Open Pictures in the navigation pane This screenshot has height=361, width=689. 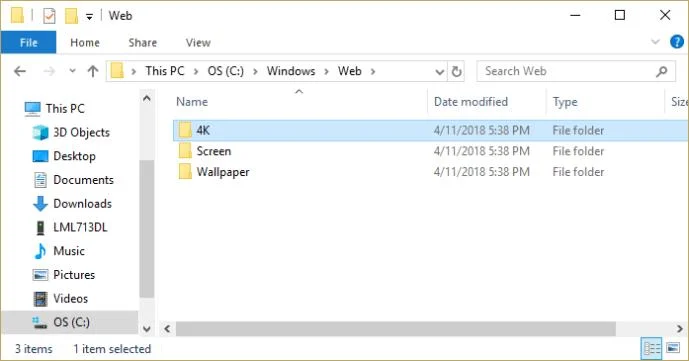pyautogui.click(x=74, y=274)
